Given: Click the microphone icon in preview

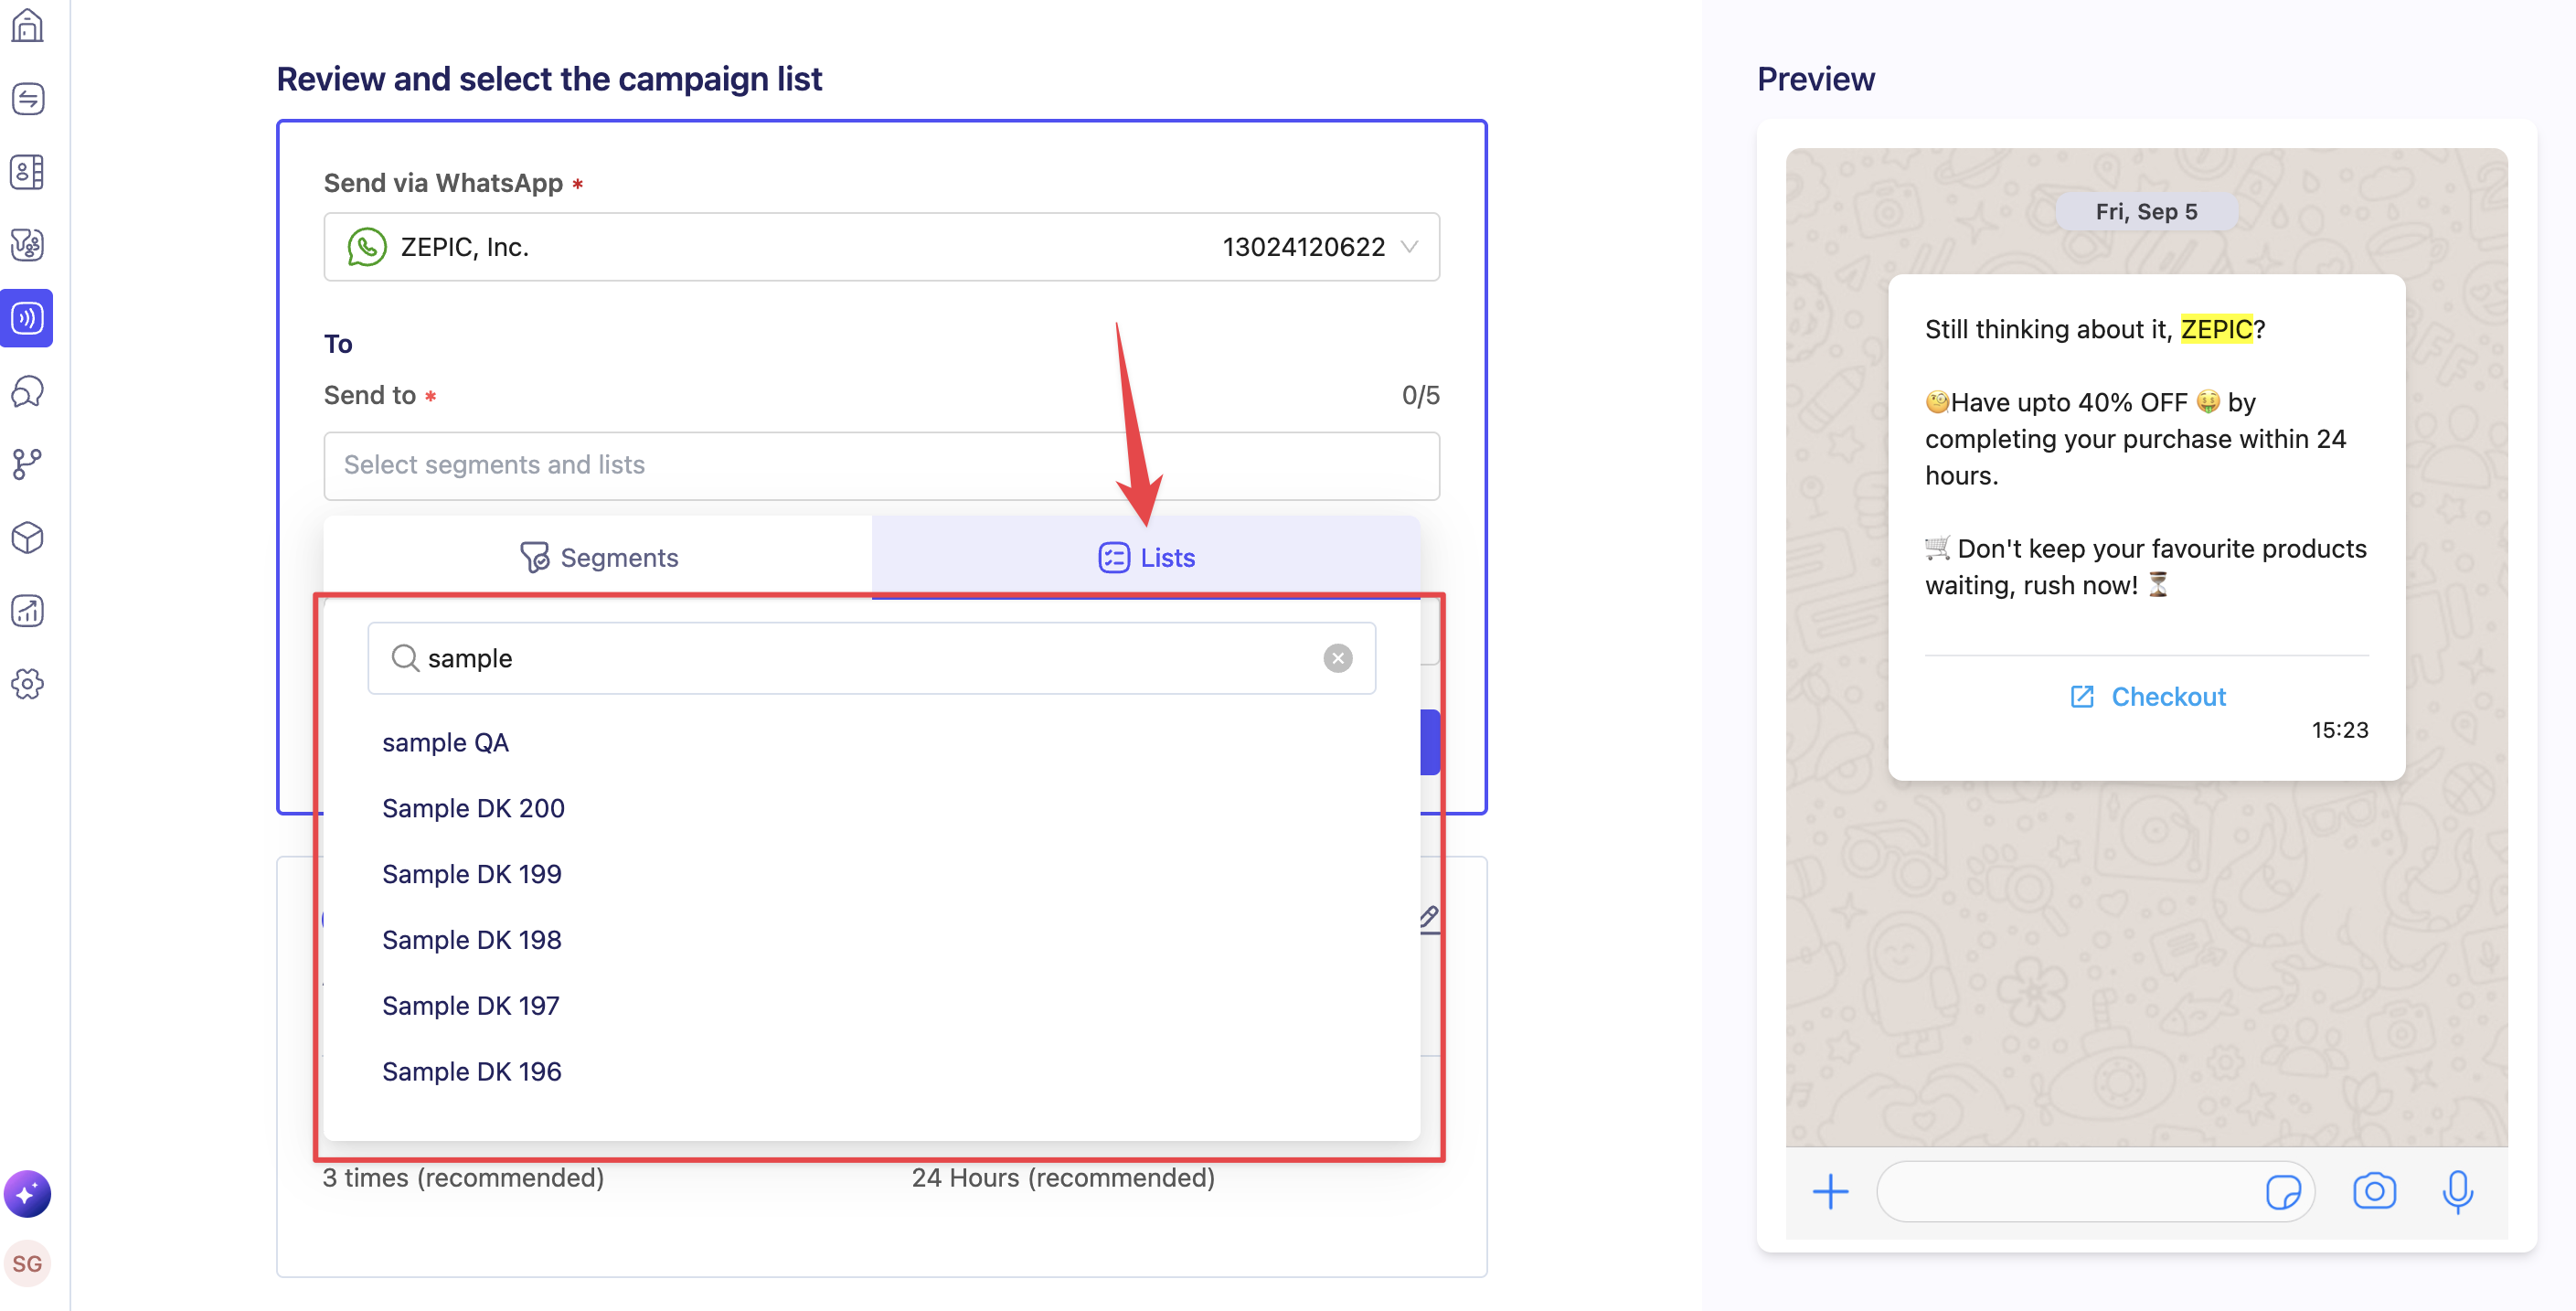Looking at the screenshot, I should tap(2457, 1192).
